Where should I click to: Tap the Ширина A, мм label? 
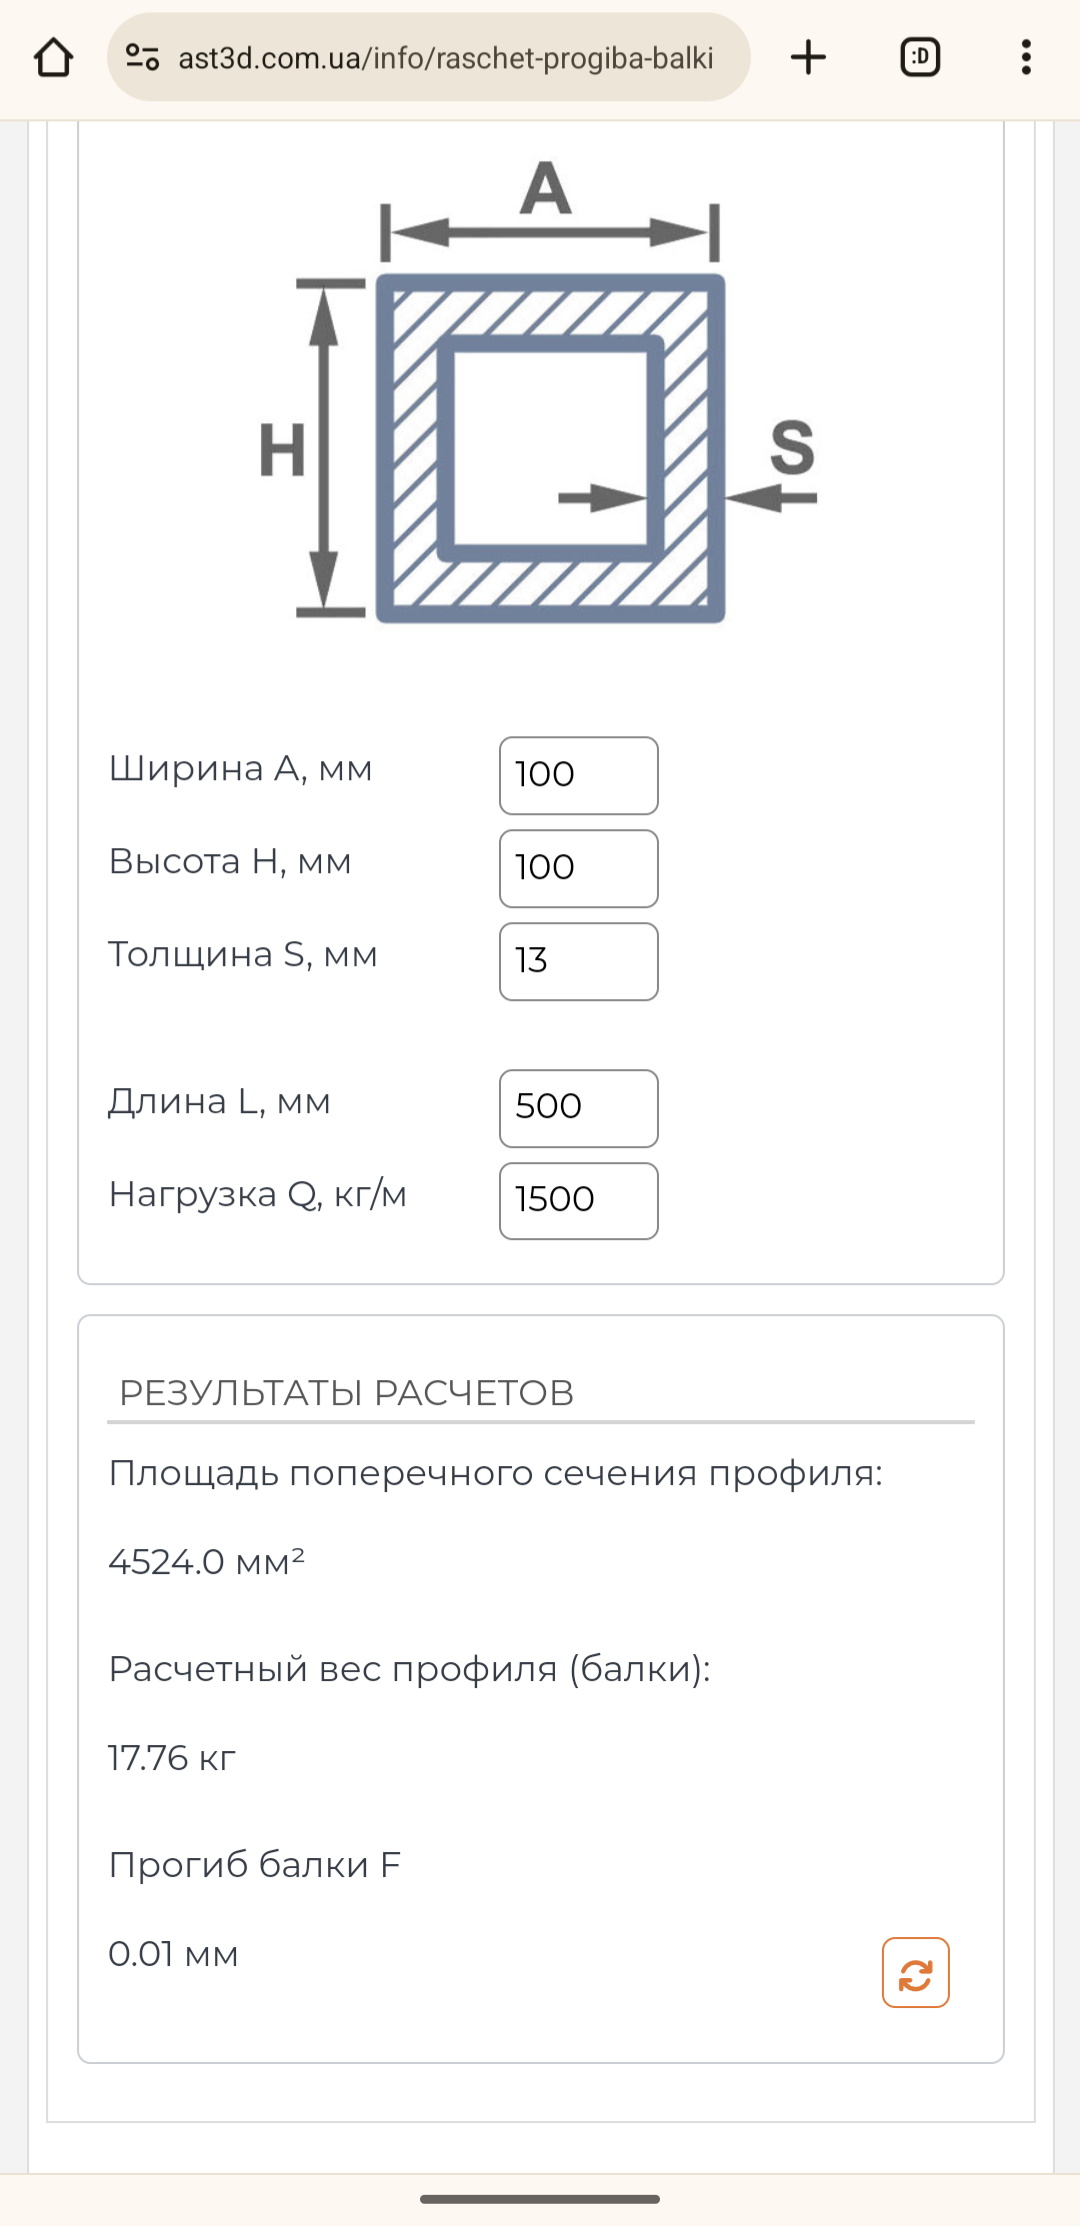pos(240,769)
